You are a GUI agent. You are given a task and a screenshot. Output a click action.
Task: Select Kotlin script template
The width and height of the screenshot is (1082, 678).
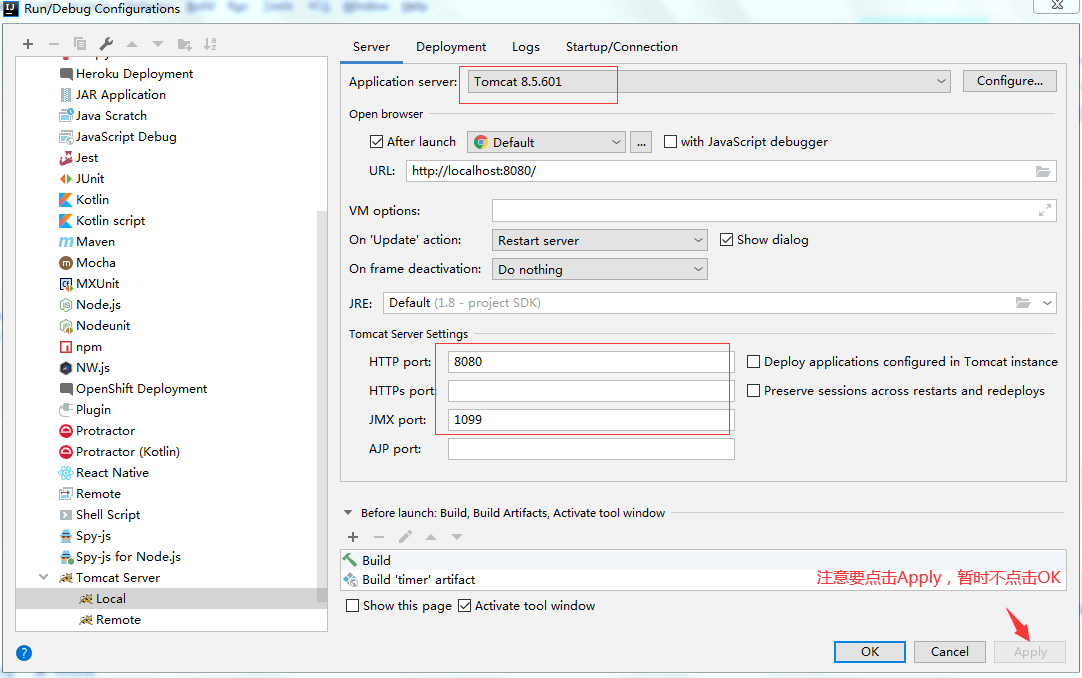click(x=102, y=221)
